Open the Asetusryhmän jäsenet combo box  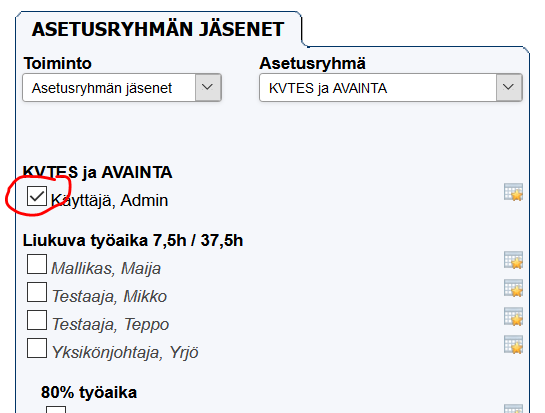click(122, 87)
